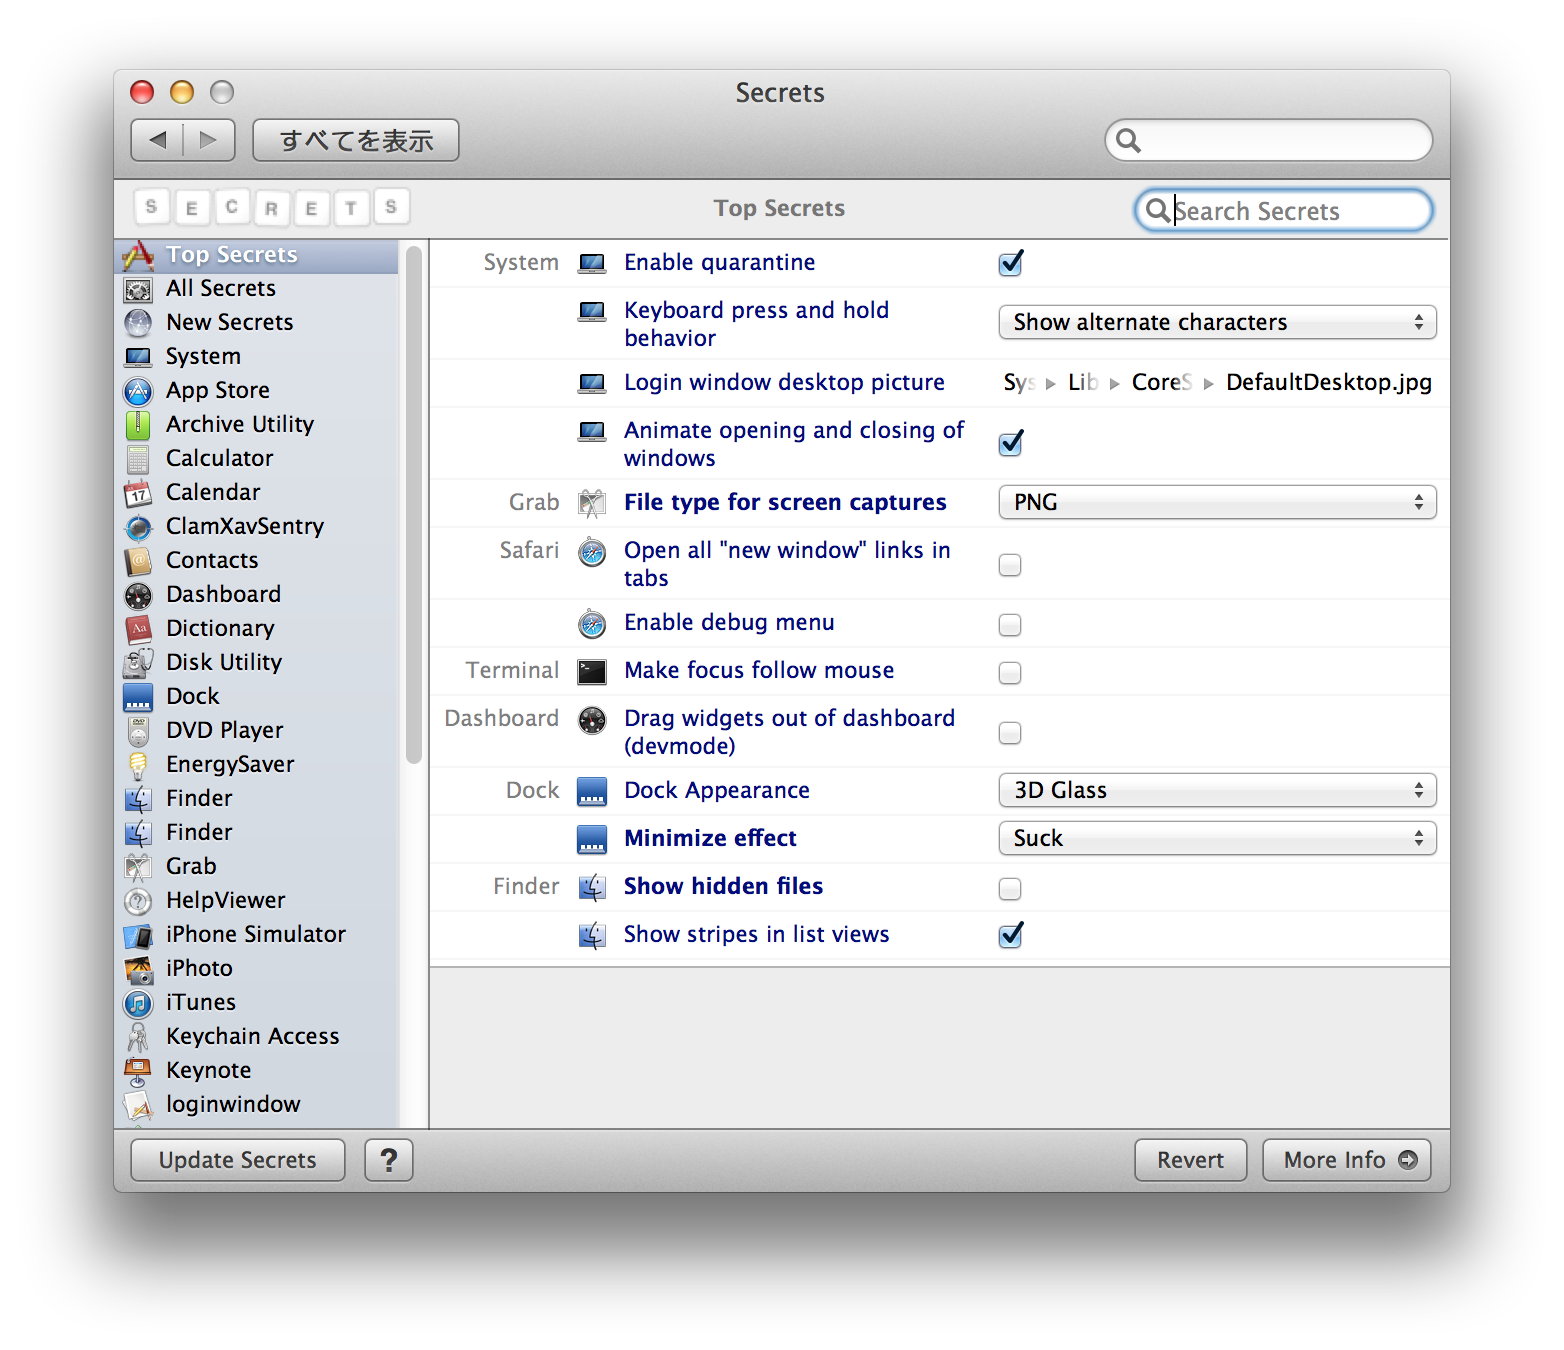Click the Keynote podium icon

click(x=138, y=1071)
